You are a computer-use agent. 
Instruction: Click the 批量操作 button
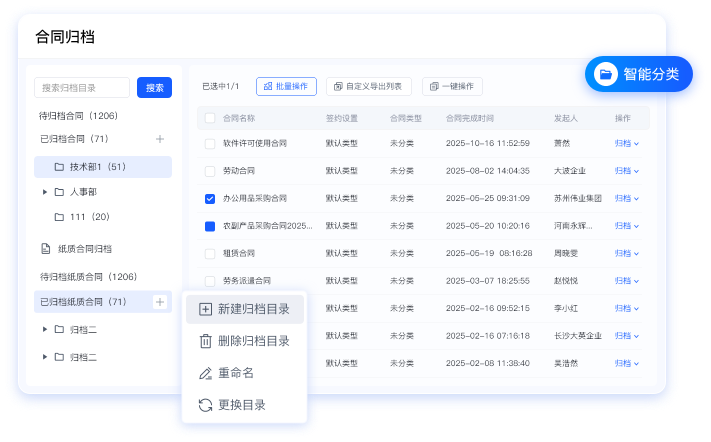point(286,87)
